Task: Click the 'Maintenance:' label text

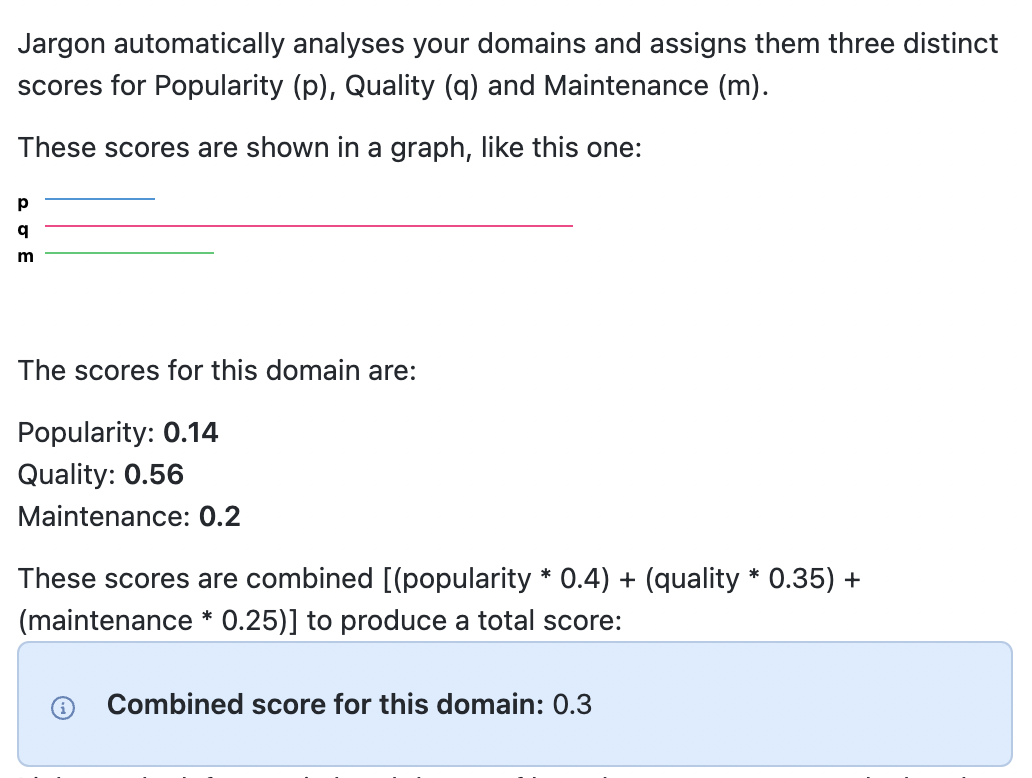Action: pos(104,517)
